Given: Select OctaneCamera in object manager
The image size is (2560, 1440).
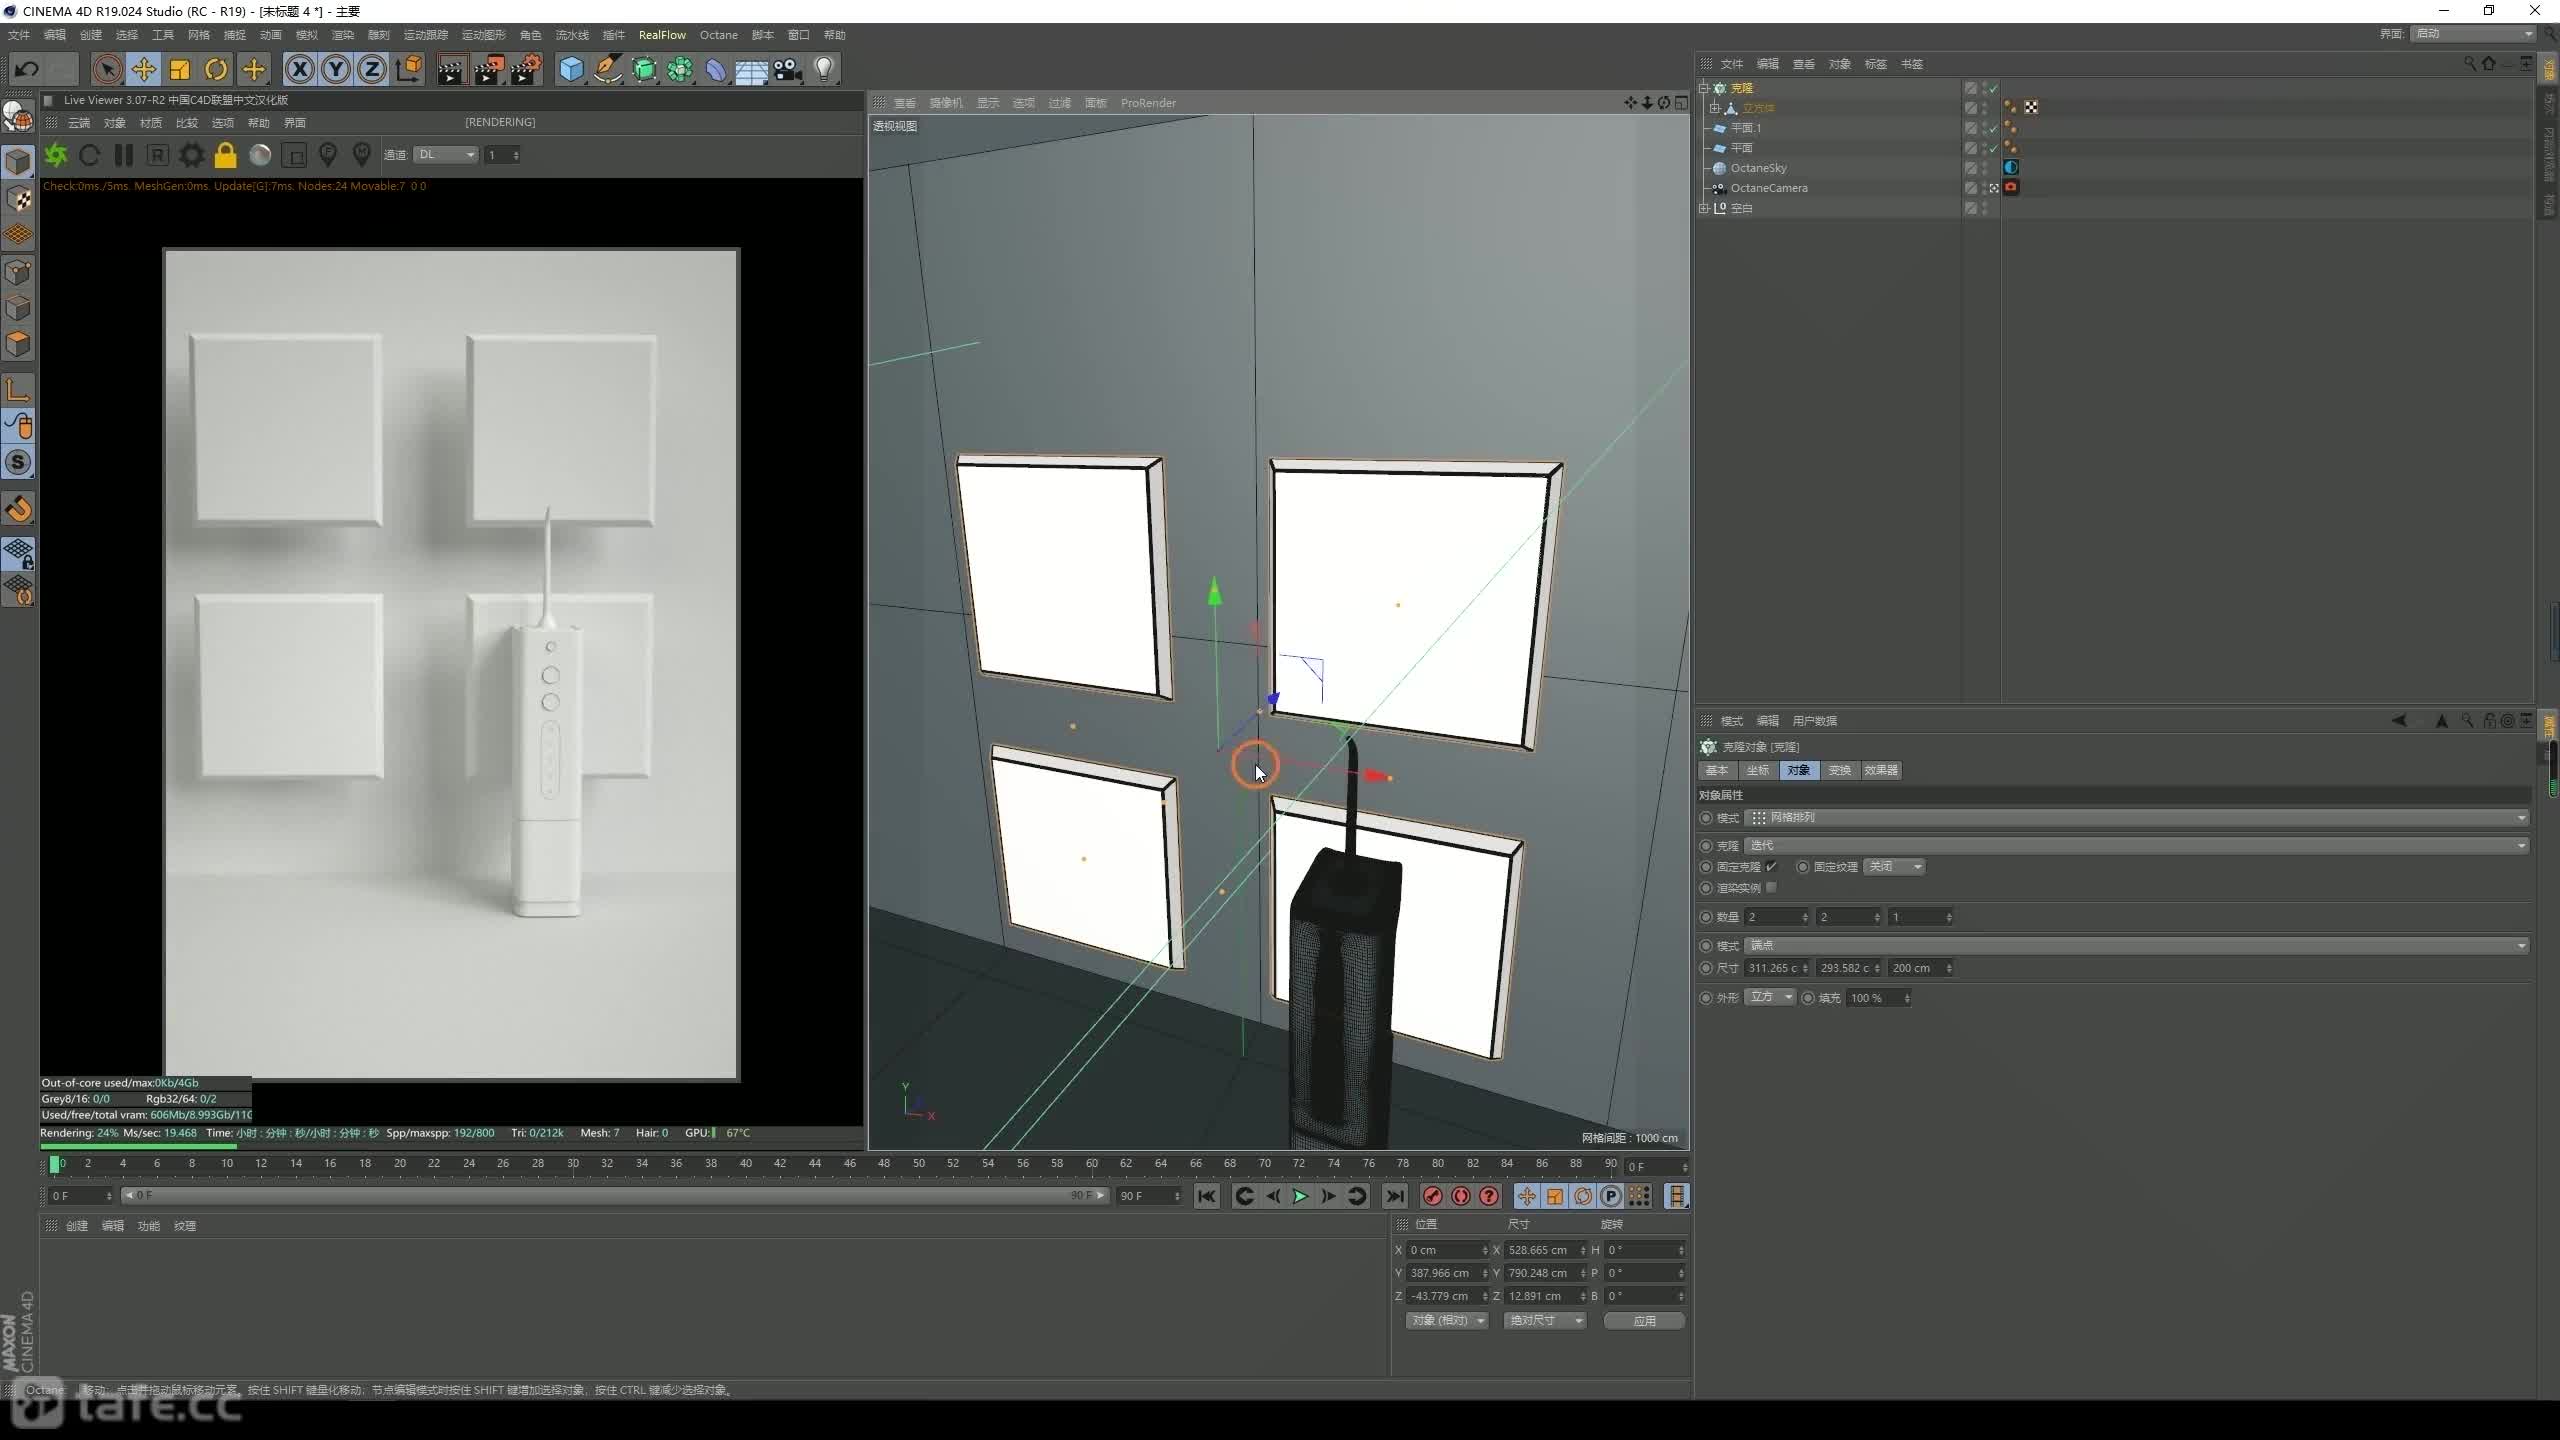Looking at the screenshot, I should [1769, 188].
